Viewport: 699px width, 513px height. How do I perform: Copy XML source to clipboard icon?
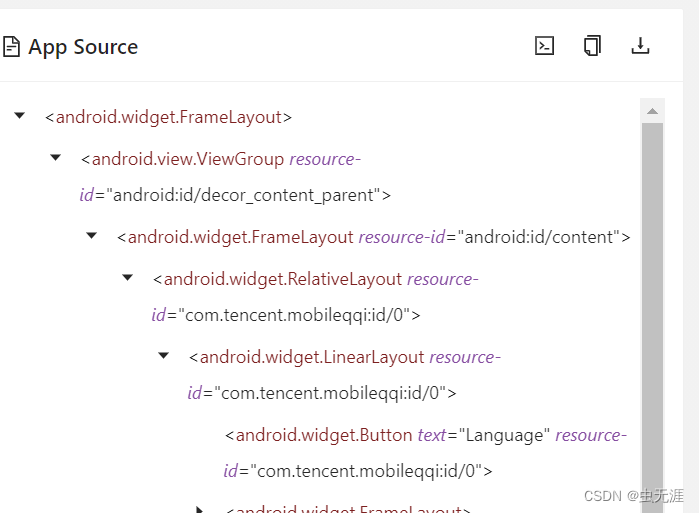coord(592,46)
